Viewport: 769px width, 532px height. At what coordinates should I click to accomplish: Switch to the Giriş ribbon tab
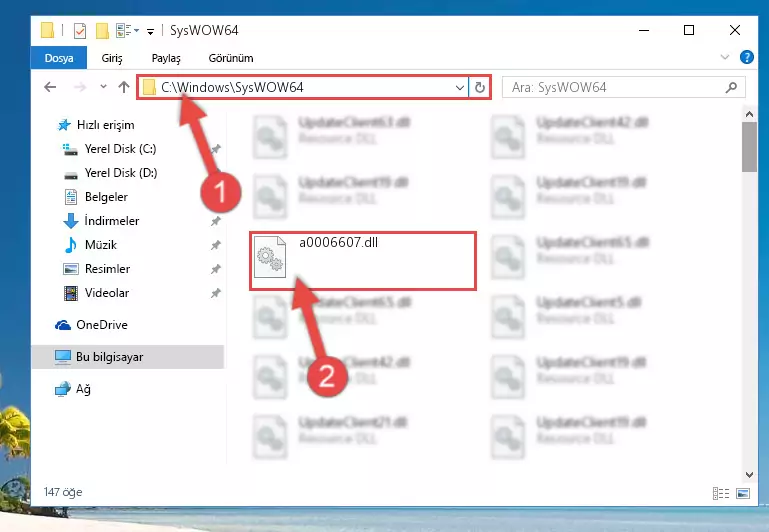pos(112,58)
